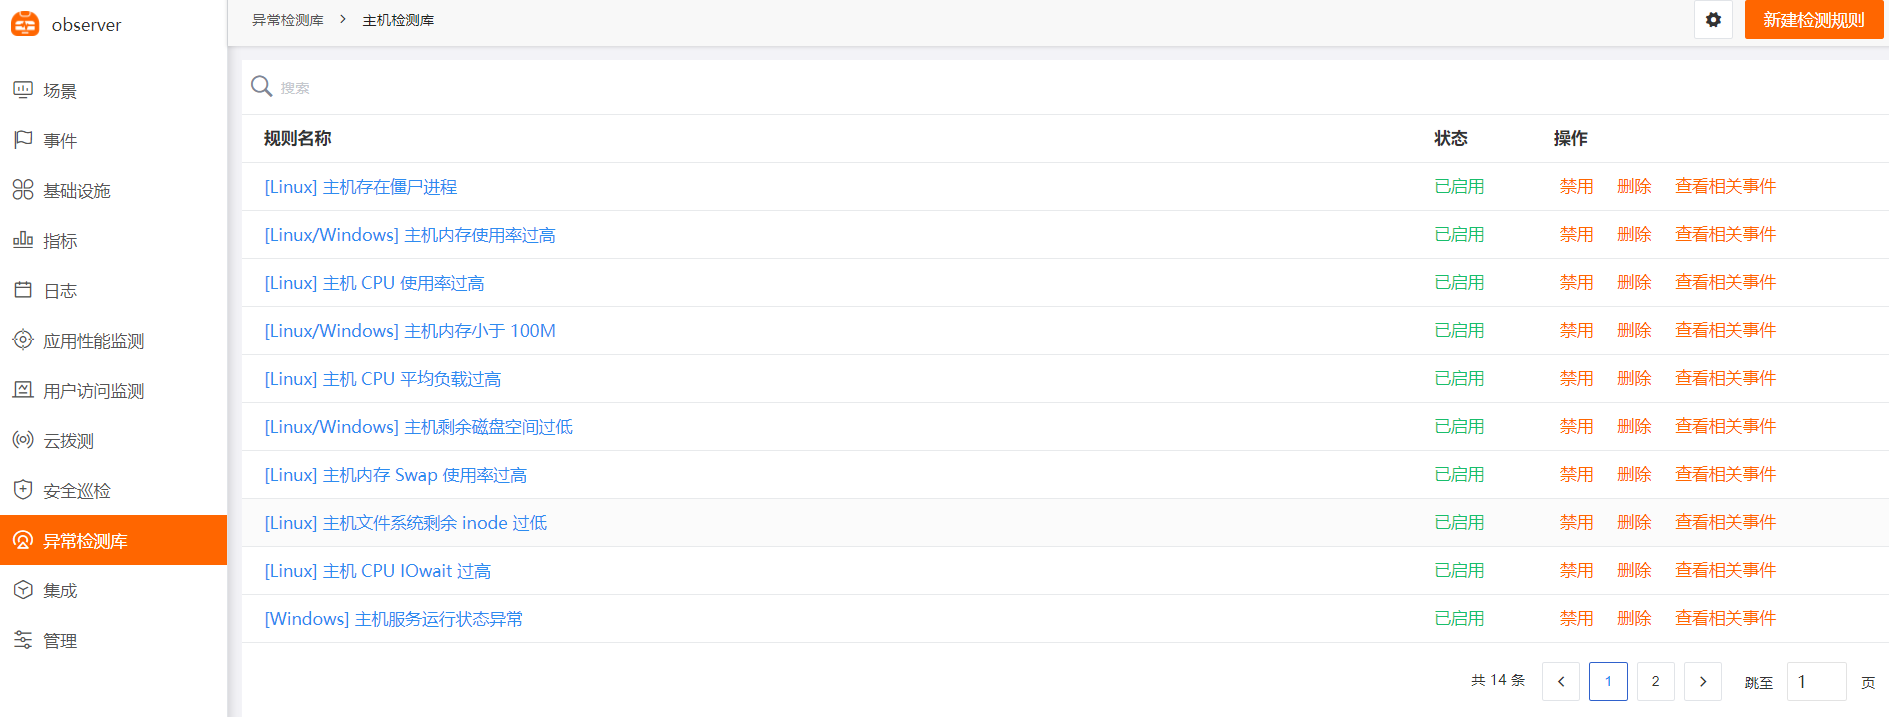
Task: Click the 云拨测 sidebar icon
Action: click(23, 440)
